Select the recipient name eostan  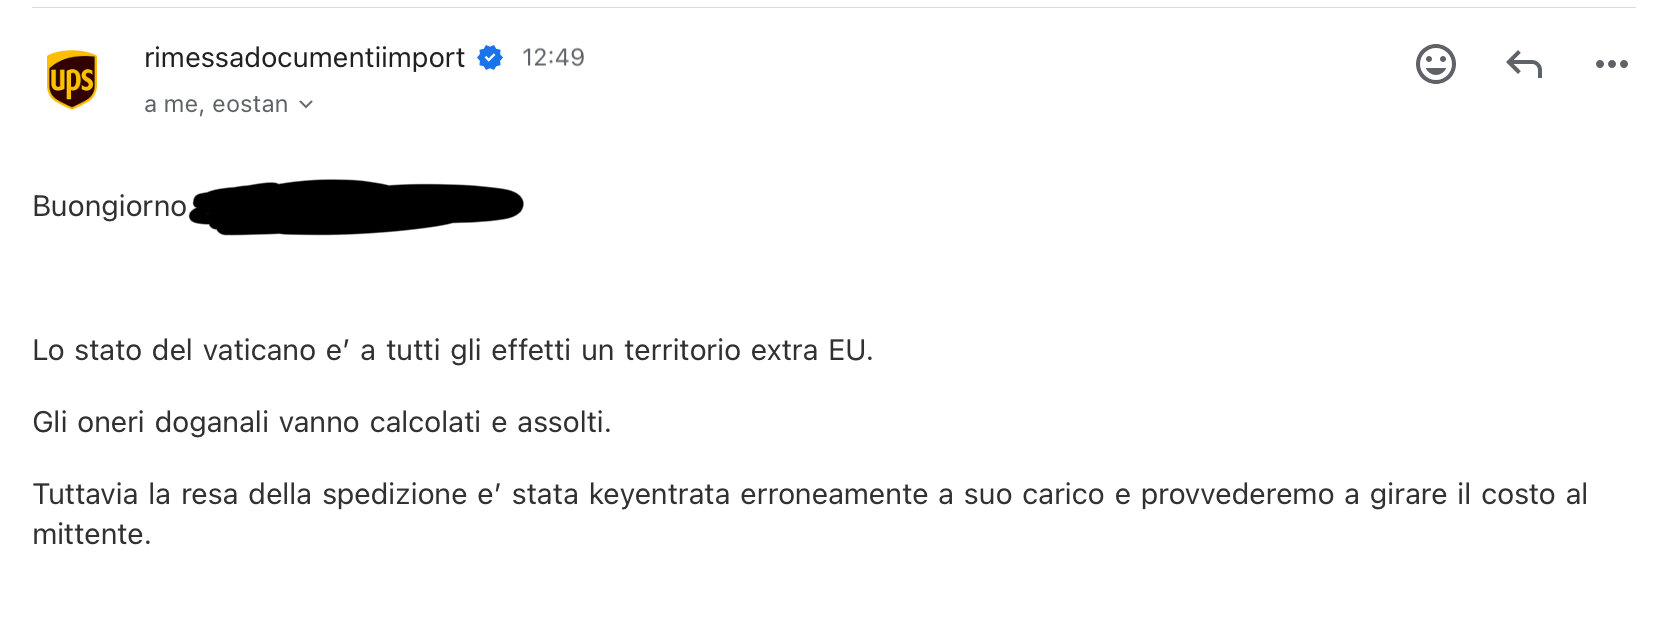(x=250, y=104)
